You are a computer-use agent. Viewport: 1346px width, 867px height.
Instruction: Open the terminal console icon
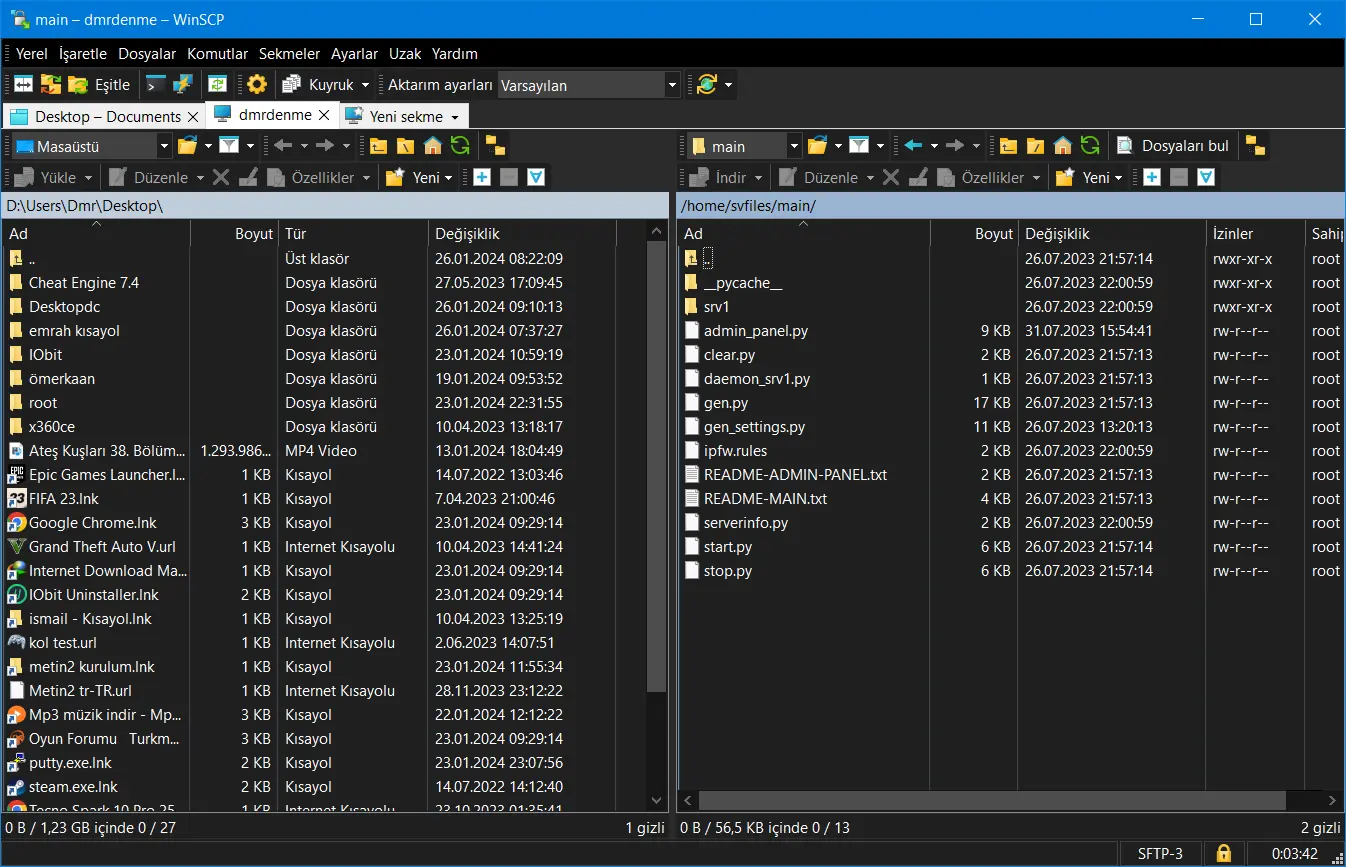(x=156, y=85)
